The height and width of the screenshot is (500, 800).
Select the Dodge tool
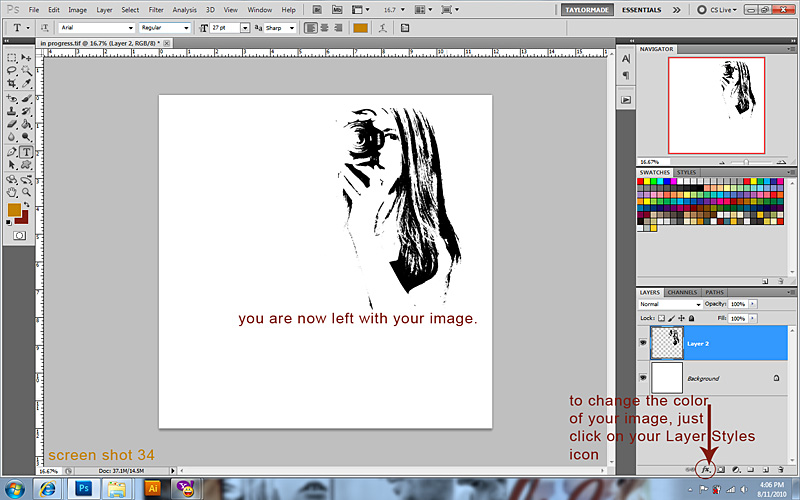click(x=26, y=137)
